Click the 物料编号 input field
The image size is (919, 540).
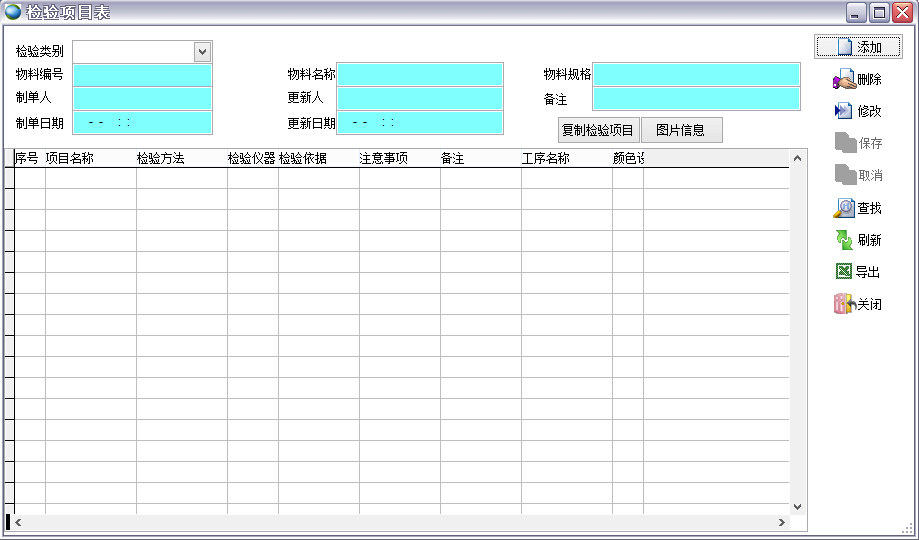coord(142,75)
